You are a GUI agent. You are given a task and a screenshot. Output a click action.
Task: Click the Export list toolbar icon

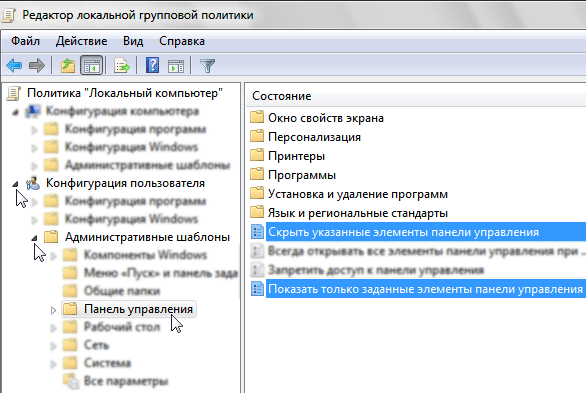(x=122, y=66)
